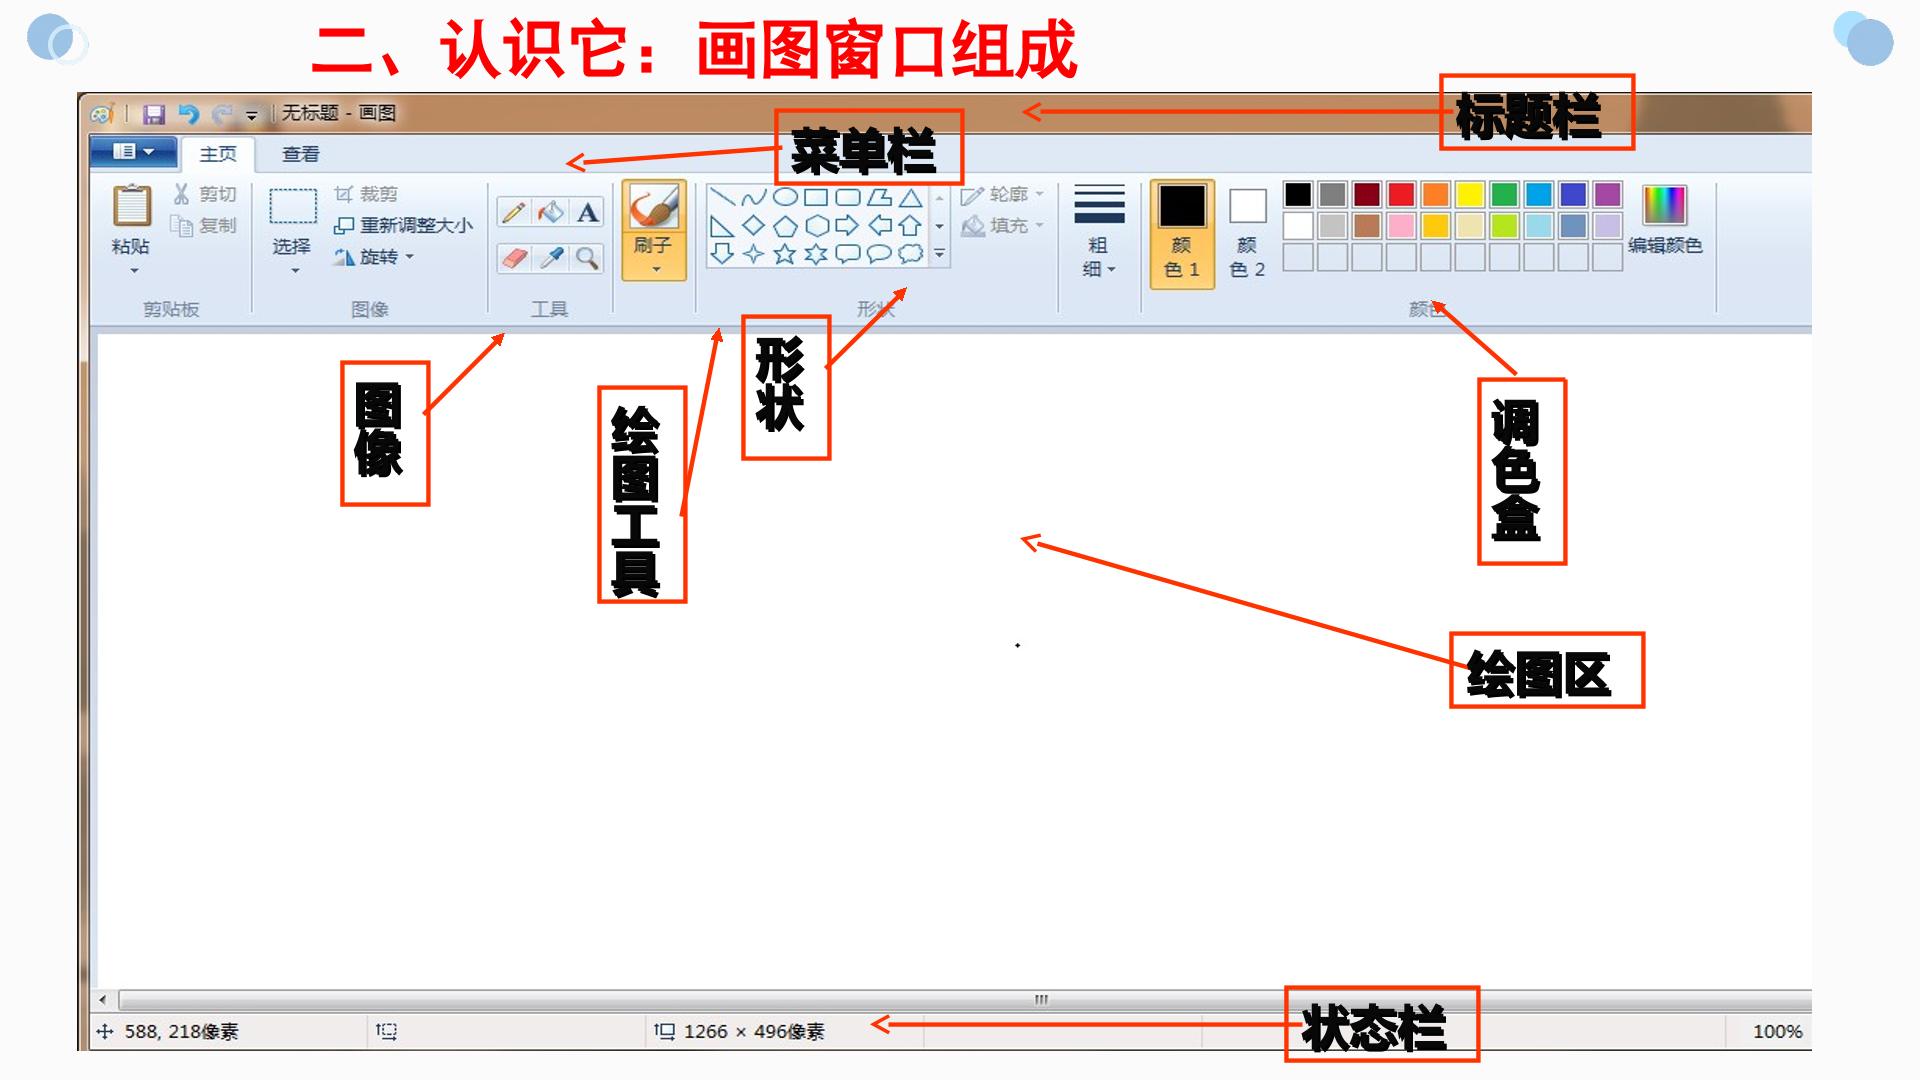Click the 1266 × 496像素 canvas size readout
1920x1080 pixels.
(754, 1031)
